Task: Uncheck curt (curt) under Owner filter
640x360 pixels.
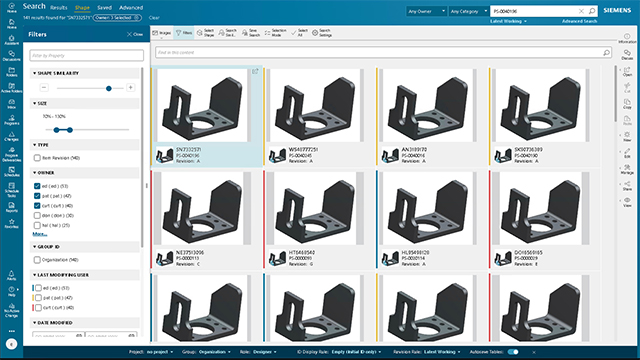Action: (x=37, y=206)
